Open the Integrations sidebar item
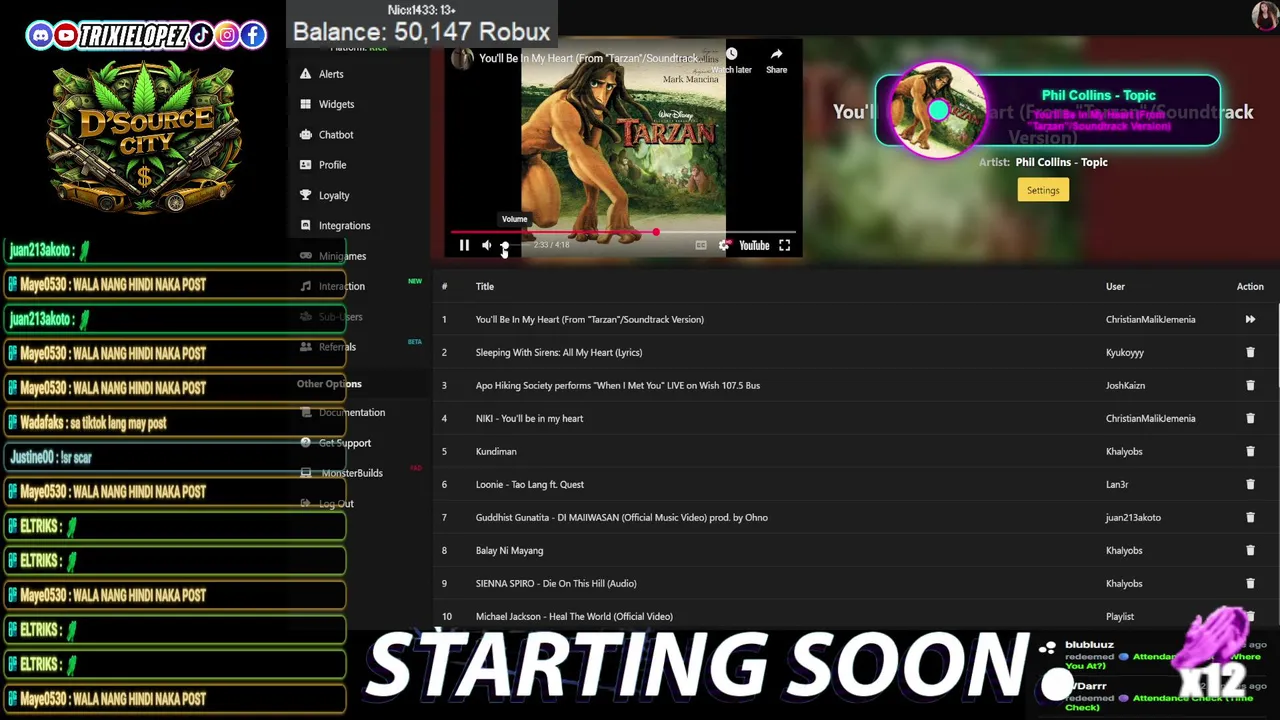This screenshot has width=1280, height=720. tap(344, 226)
